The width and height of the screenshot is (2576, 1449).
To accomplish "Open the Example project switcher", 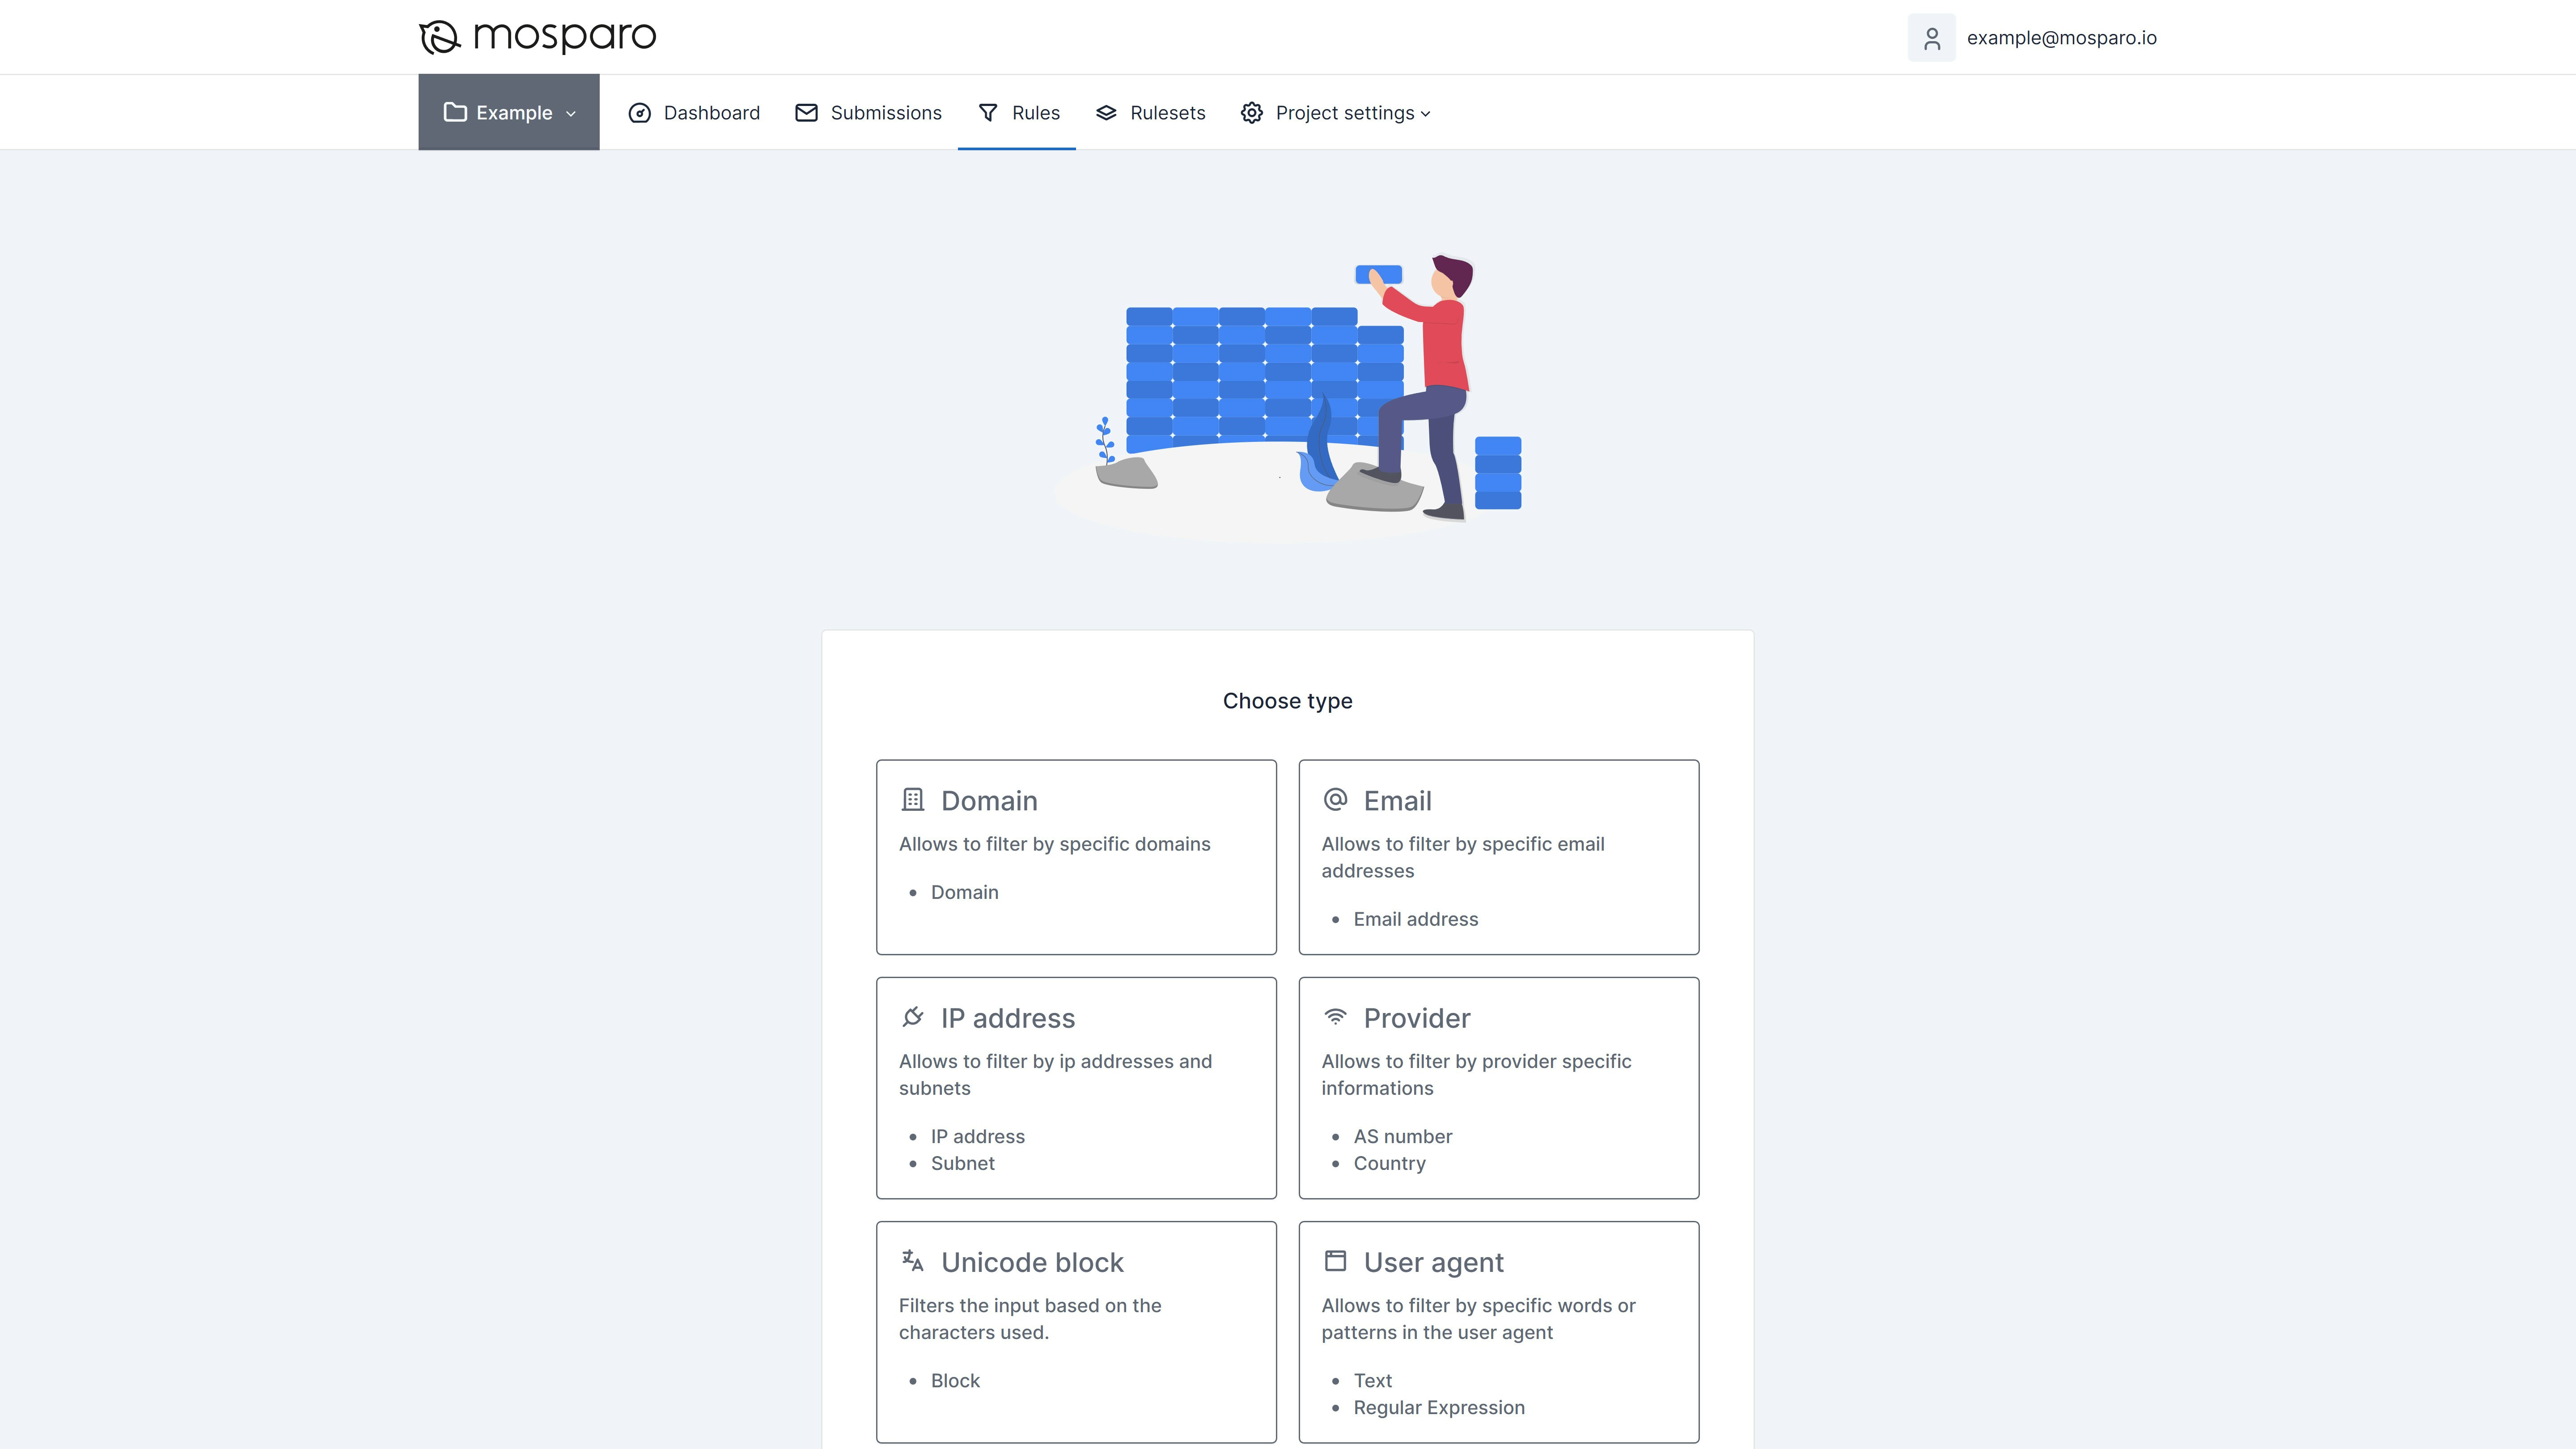I will point(509,112).
